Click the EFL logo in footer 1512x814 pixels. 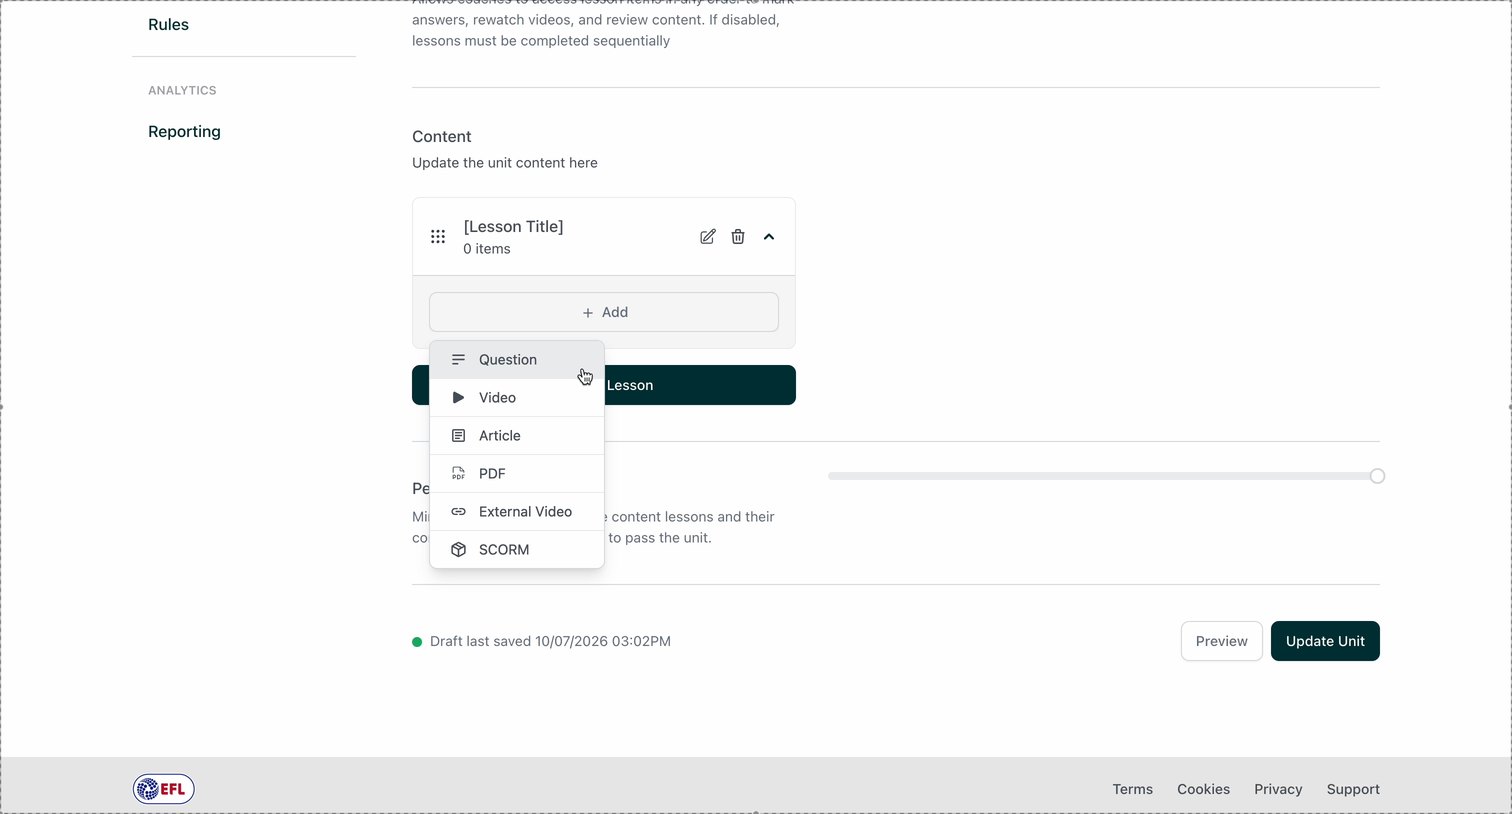164,789
